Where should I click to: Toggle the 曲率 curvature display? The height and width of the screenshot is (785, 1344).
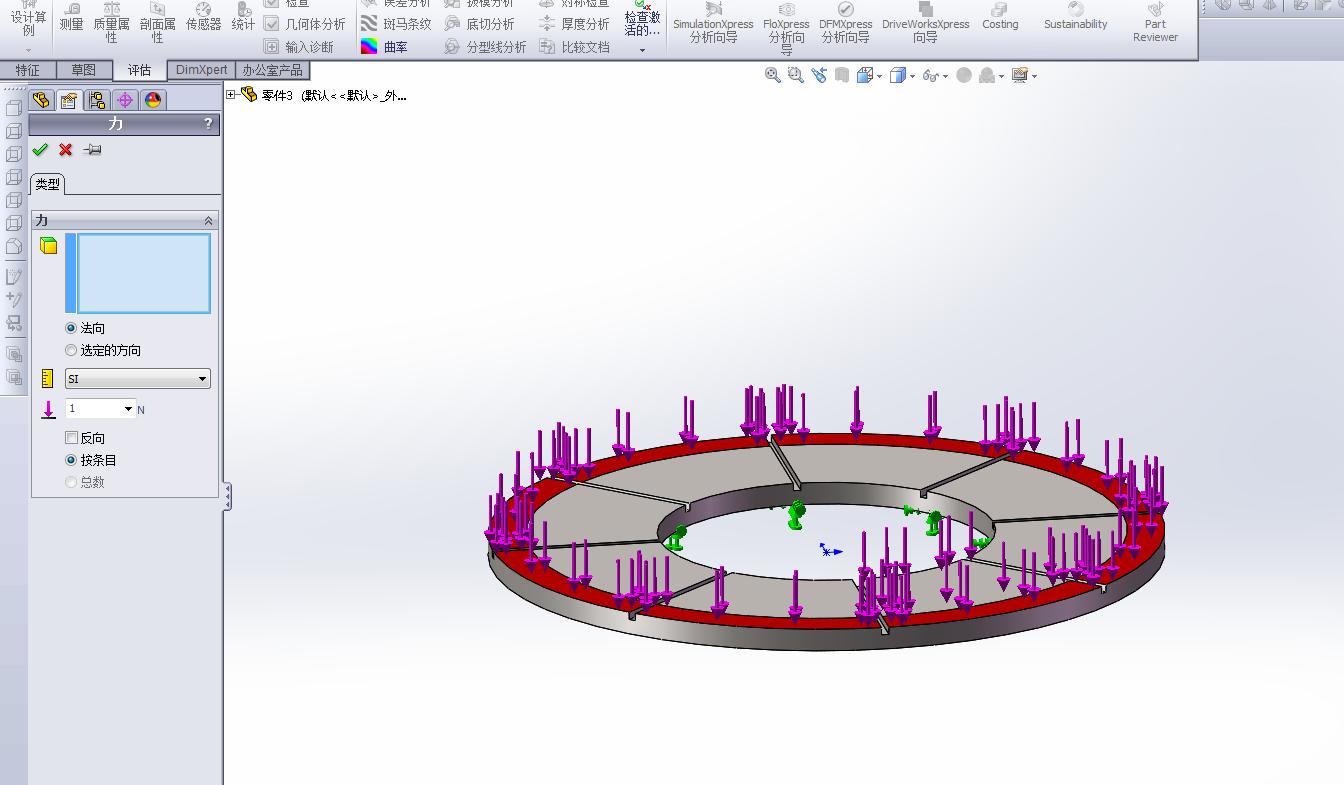[x=384, y=47]
